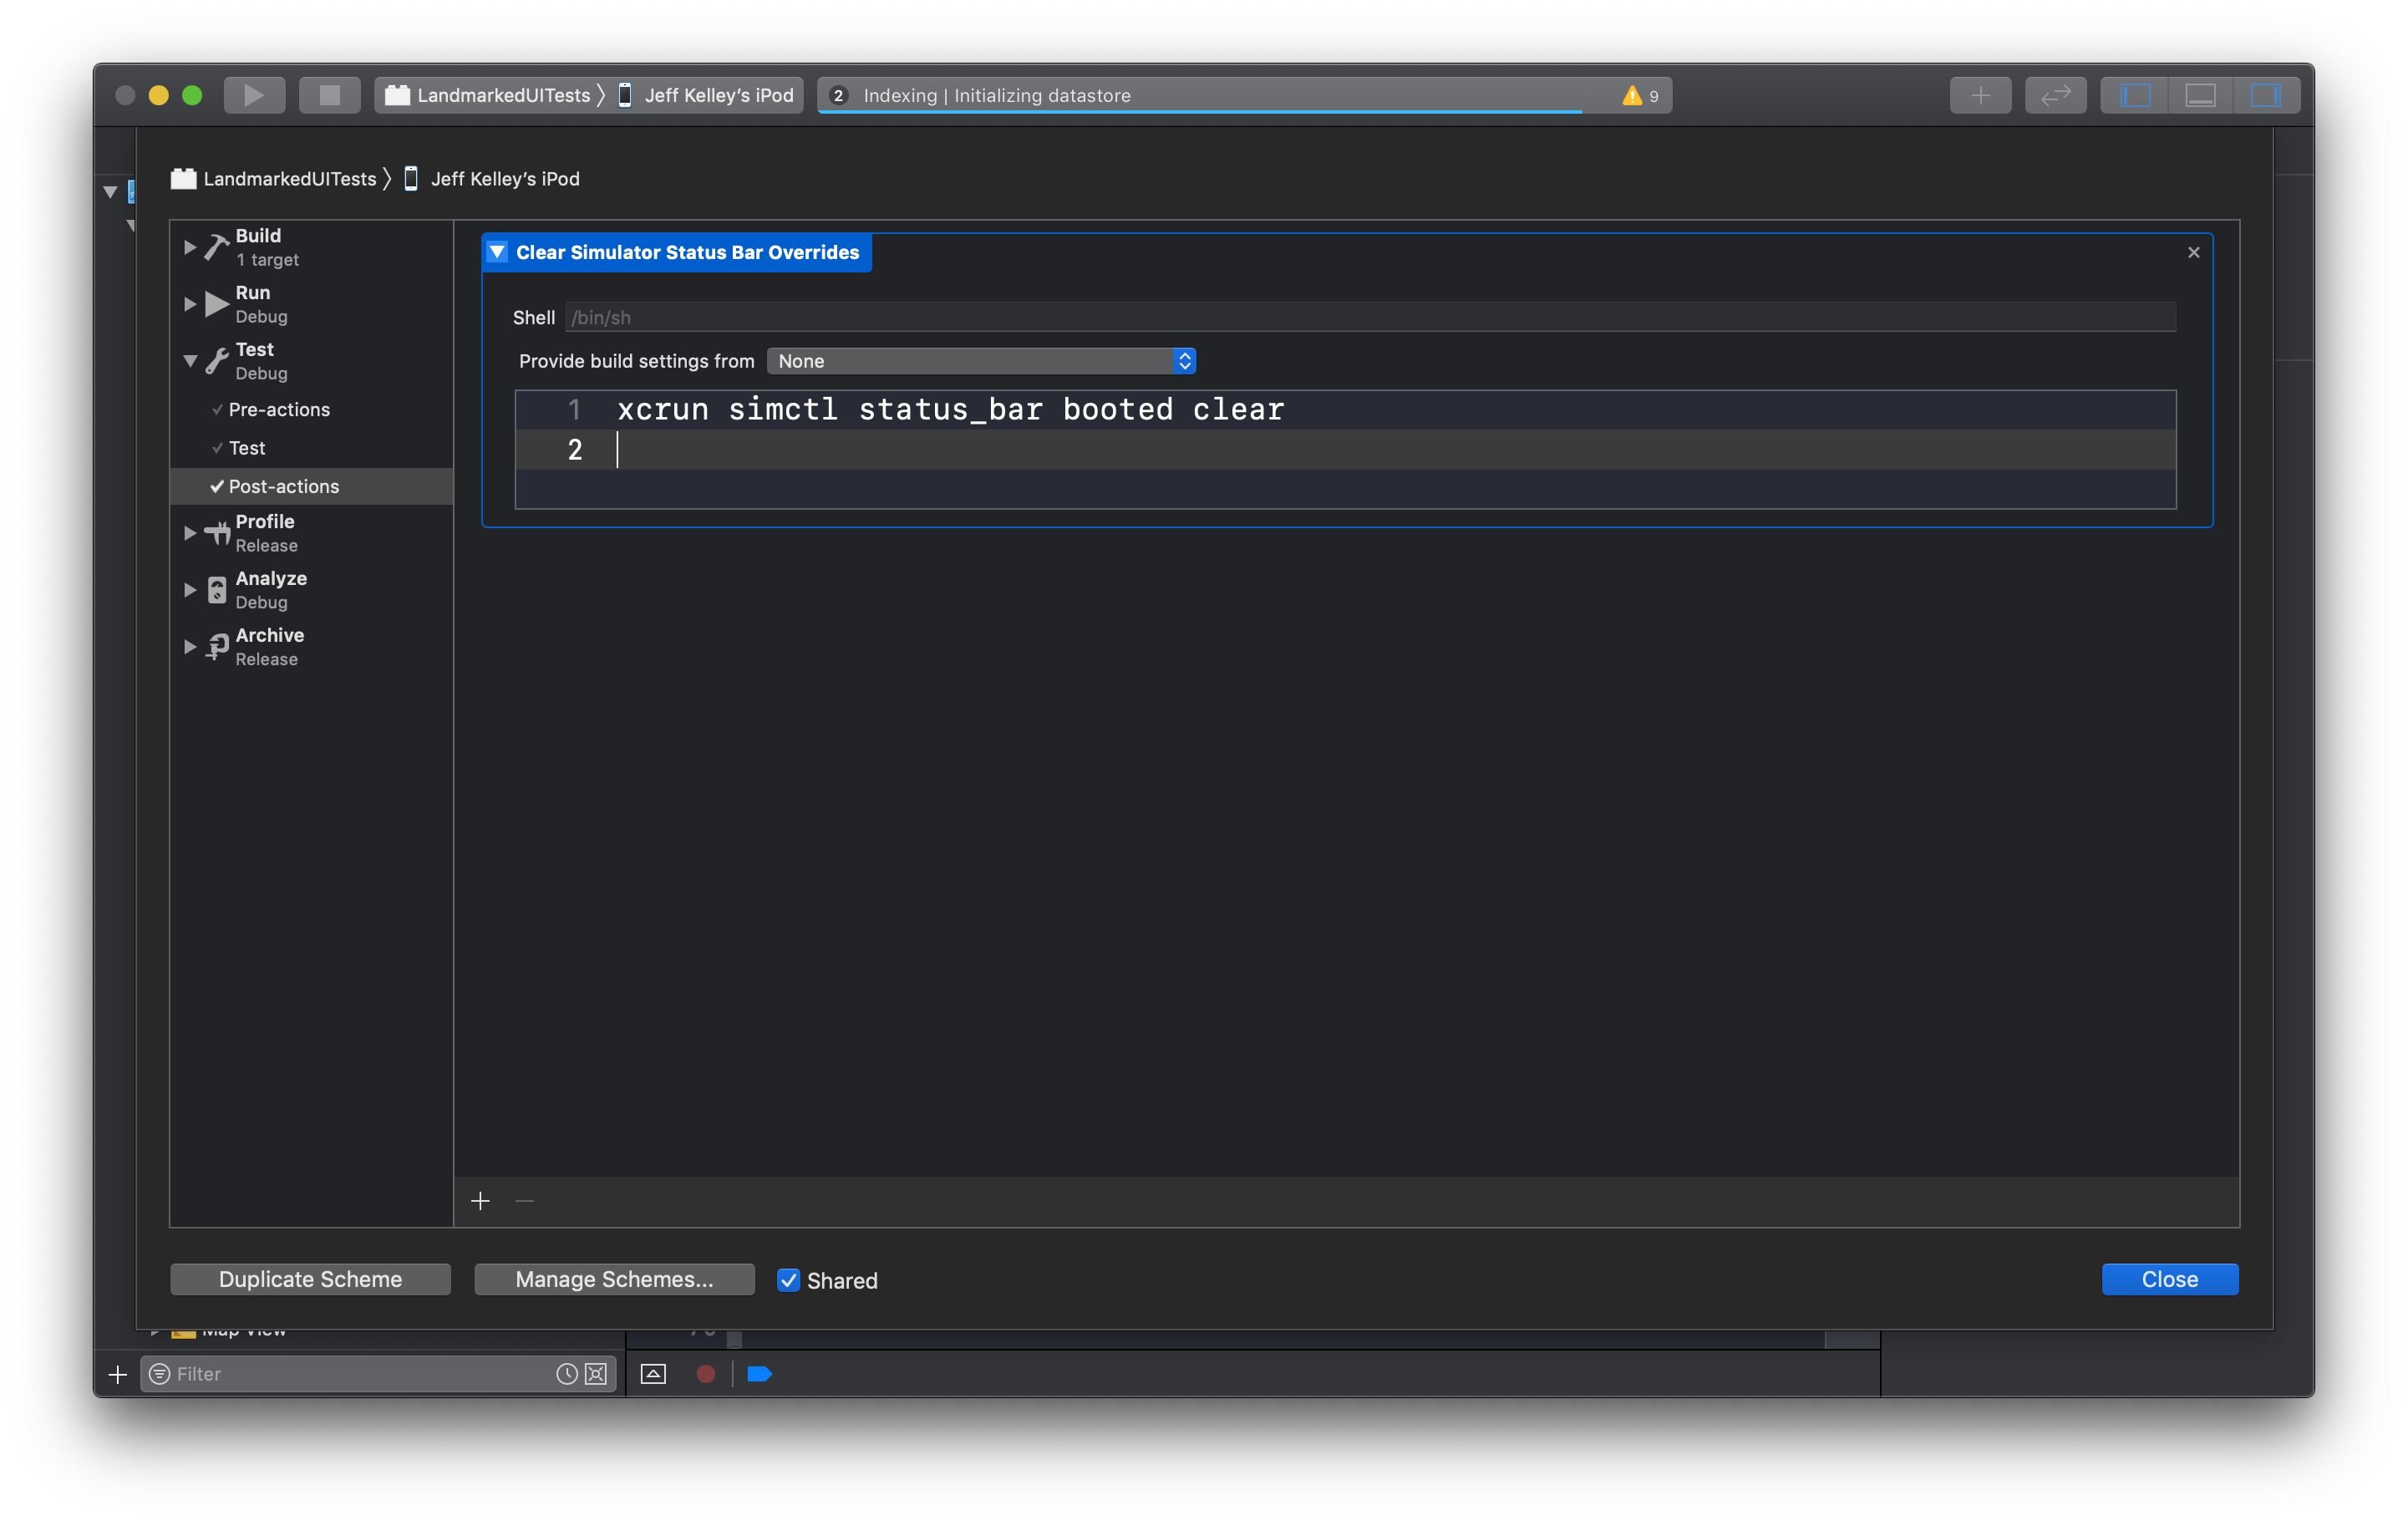Click the red record UI test button
Viewport: 2408px width, 1521px height.
point(705,1374)
